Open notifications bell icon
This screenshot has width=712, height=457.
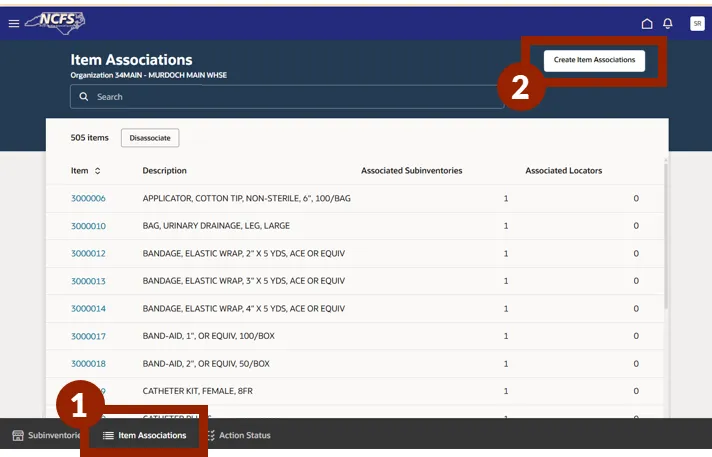tap(668, 23)
